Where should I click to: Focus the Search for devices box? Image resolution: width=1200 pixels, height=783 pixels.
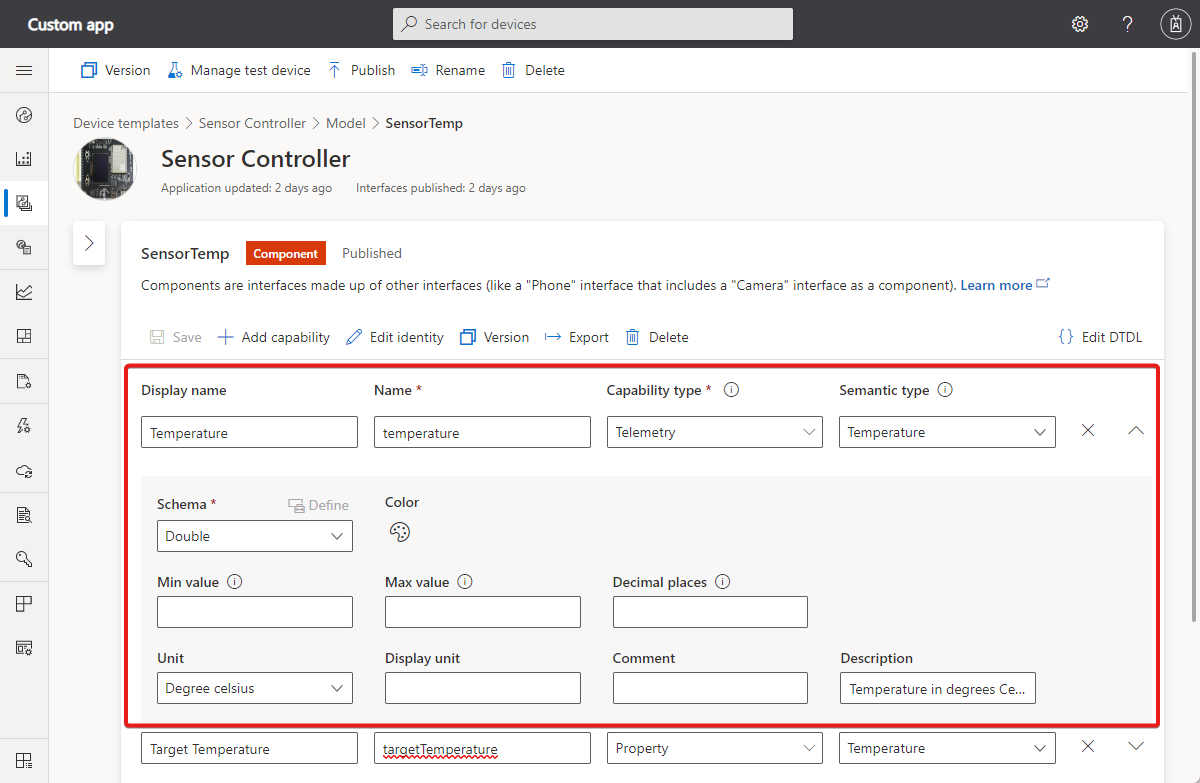coord(593,24)
